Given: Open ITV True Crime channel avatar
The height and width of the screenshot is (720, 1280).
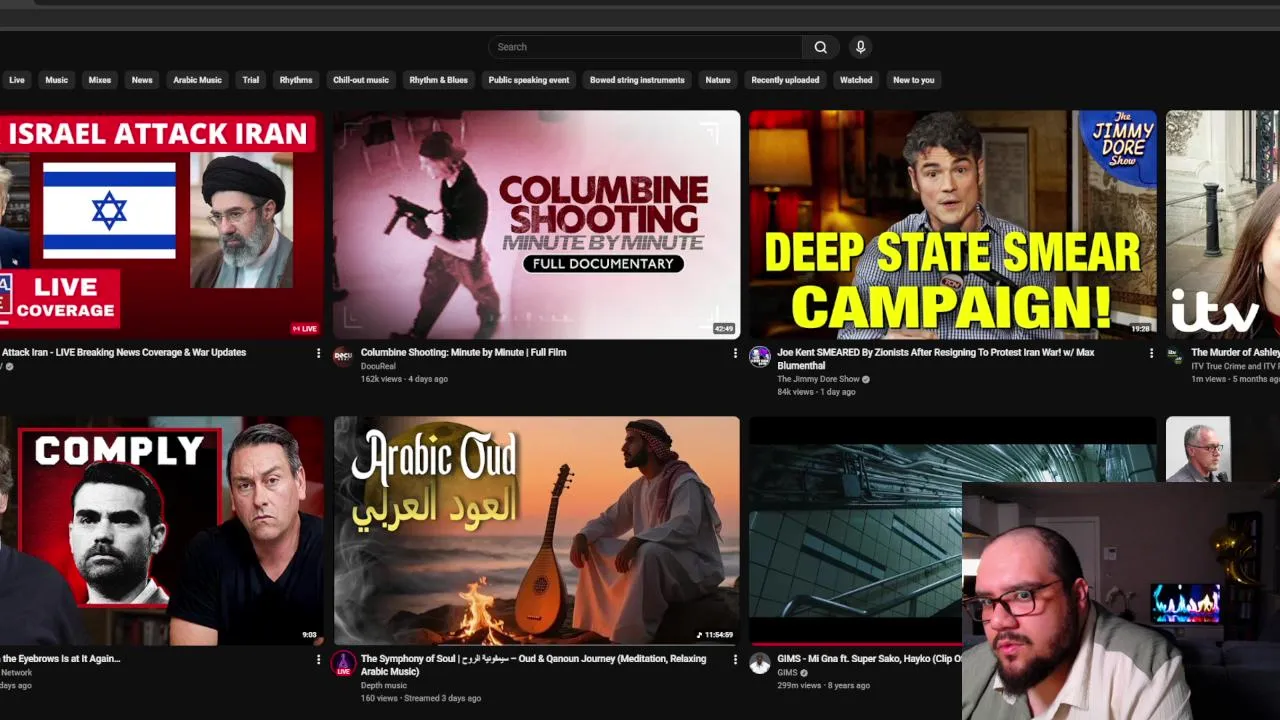Looking at the screenshot, I should coord(1175,357).
